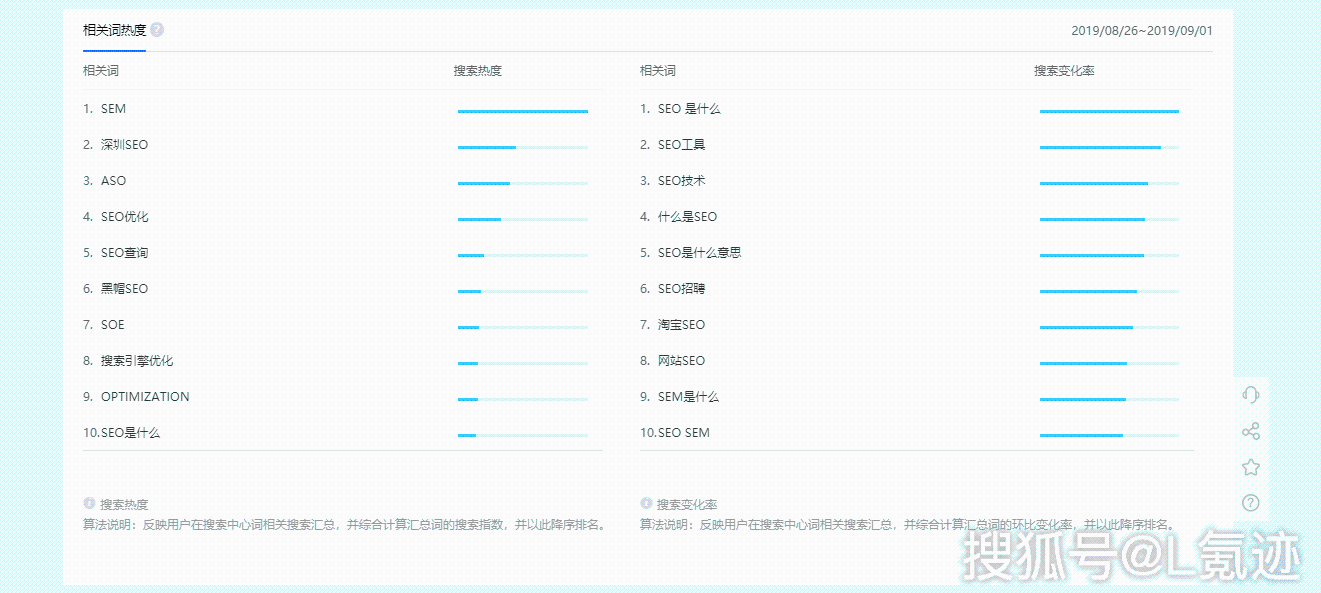The height and width of the screenshot is (593, 1321).
Task: Open customer service via the headset icon
Action: (x=1250, y=395)
